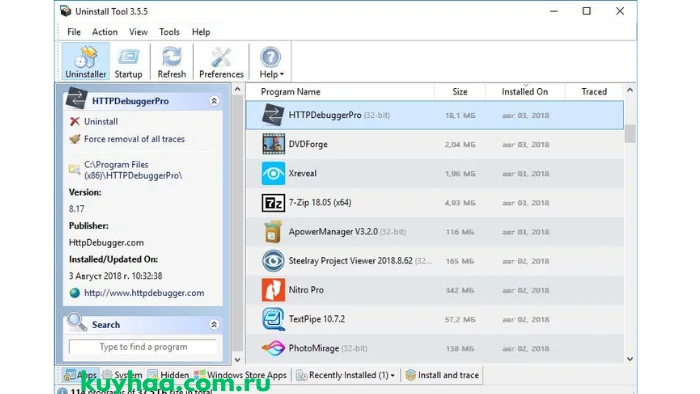Collapse the HTTPDebuggerPro details panel
This screenshot has height=394, width=700.
[214, 101]
